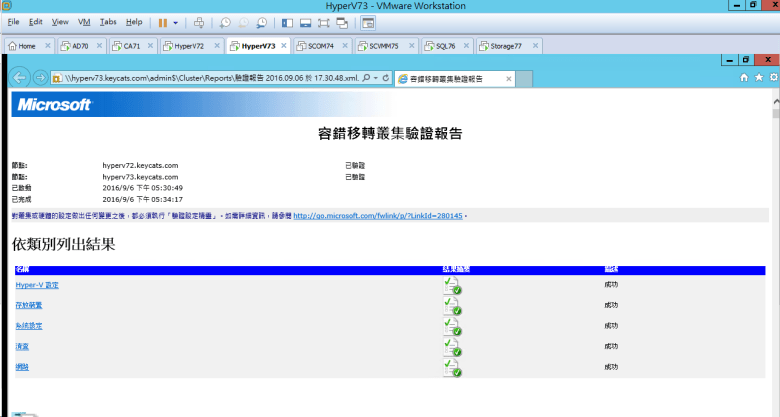
Task: Open the VM menu
Action: tap(84, 22)
